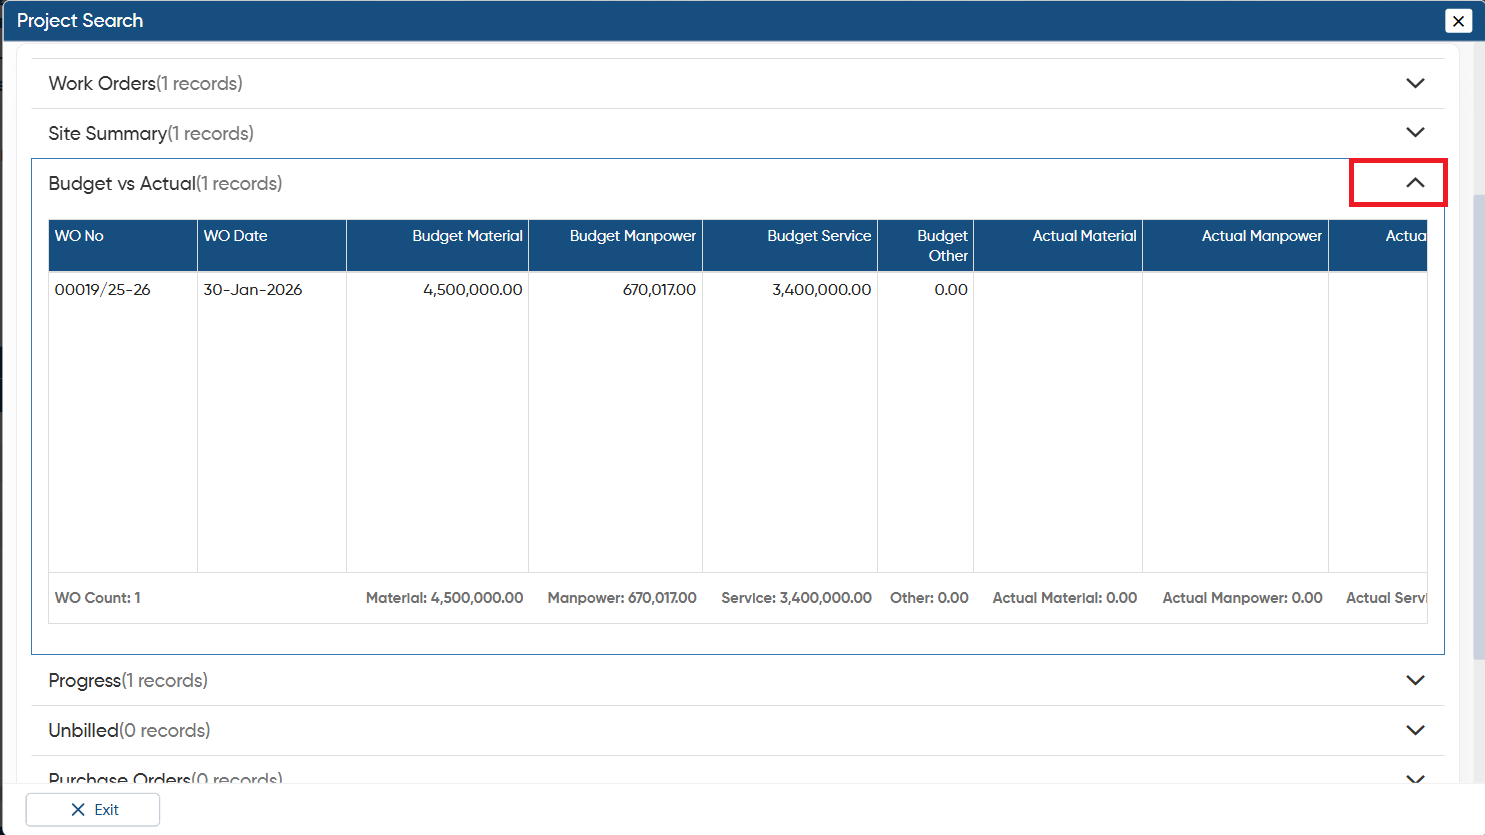Click the 30-Jan-2026 date cell

point(253,290)
